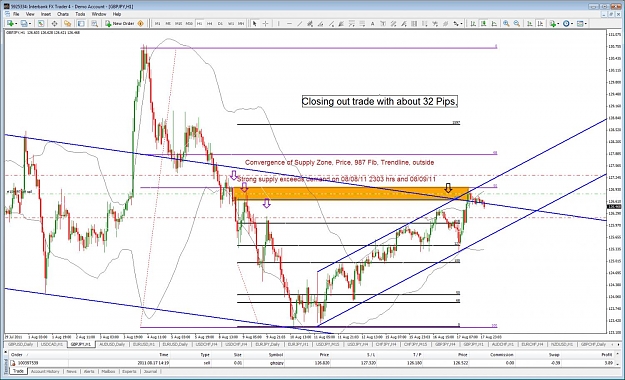
Task: Expand the New Chart dropdown arrow
Action: click(16, 24)
